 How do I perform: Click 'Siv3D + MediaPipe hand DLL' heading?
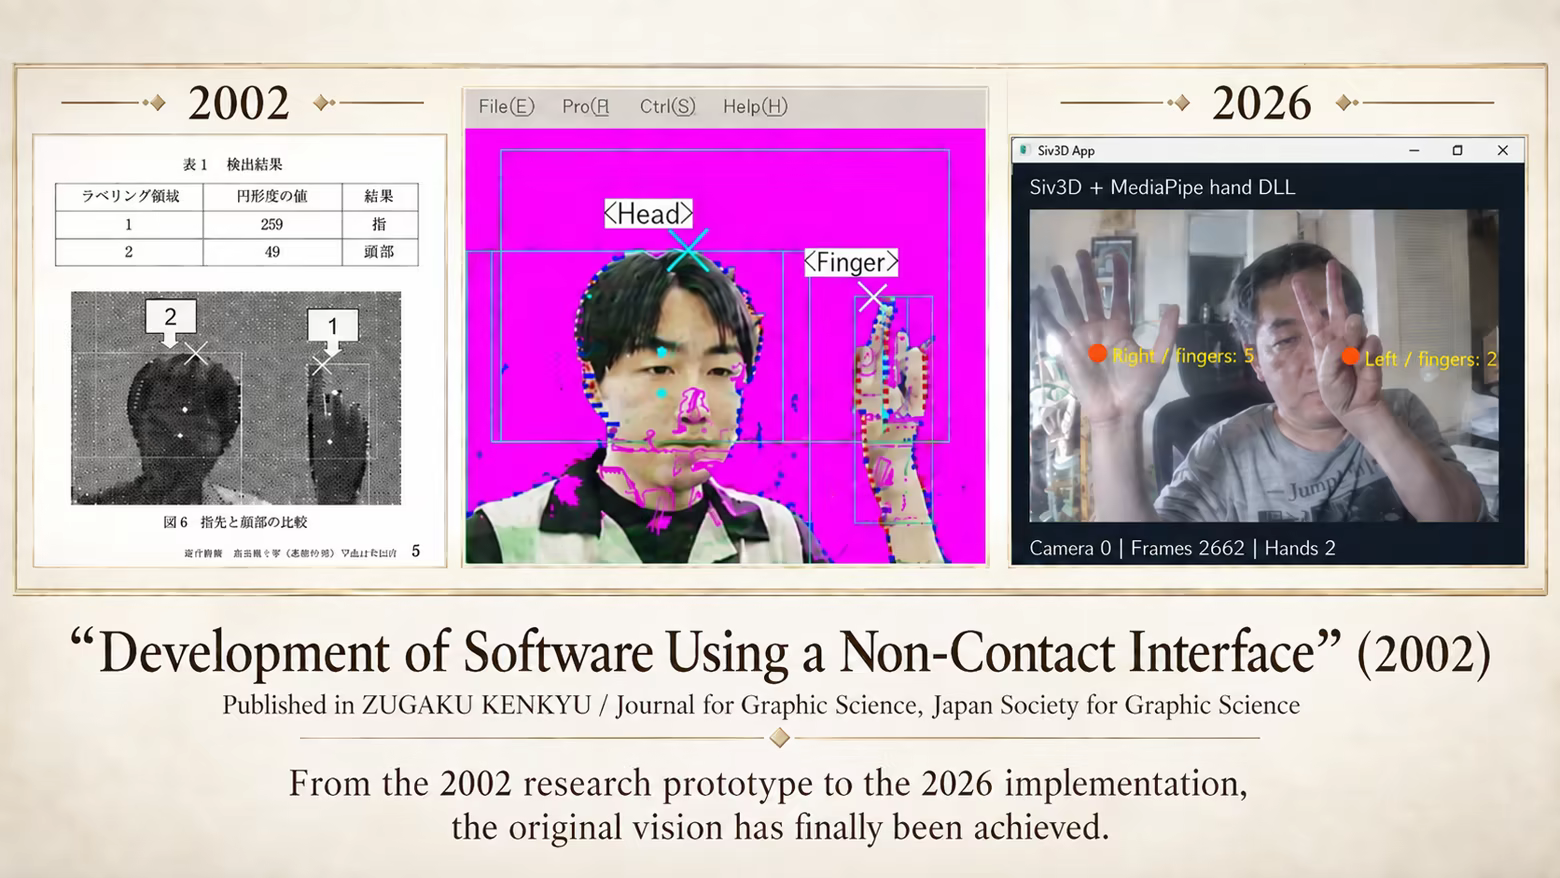coord(1162,187)
